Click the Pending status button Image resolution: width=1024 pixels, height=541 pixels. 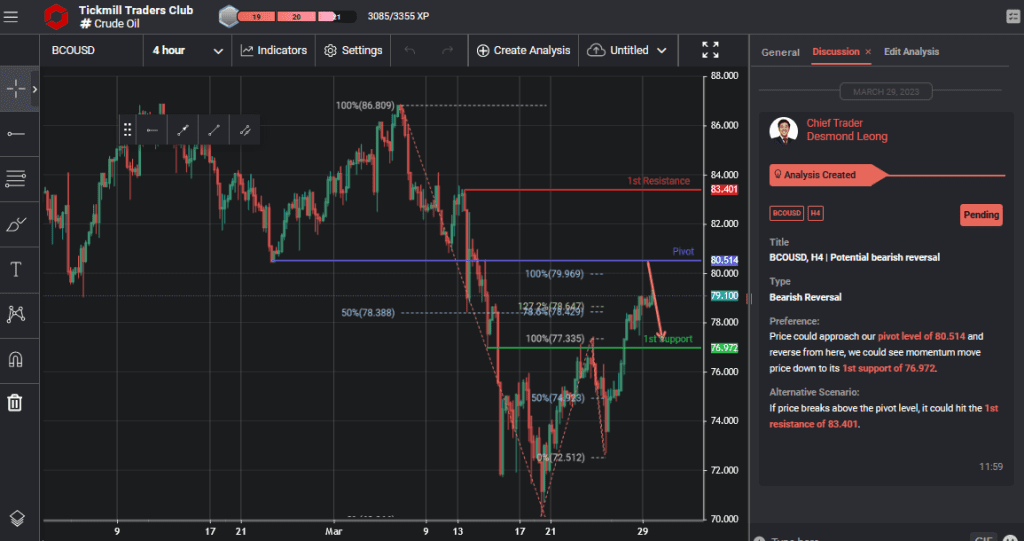pos(981,215)
